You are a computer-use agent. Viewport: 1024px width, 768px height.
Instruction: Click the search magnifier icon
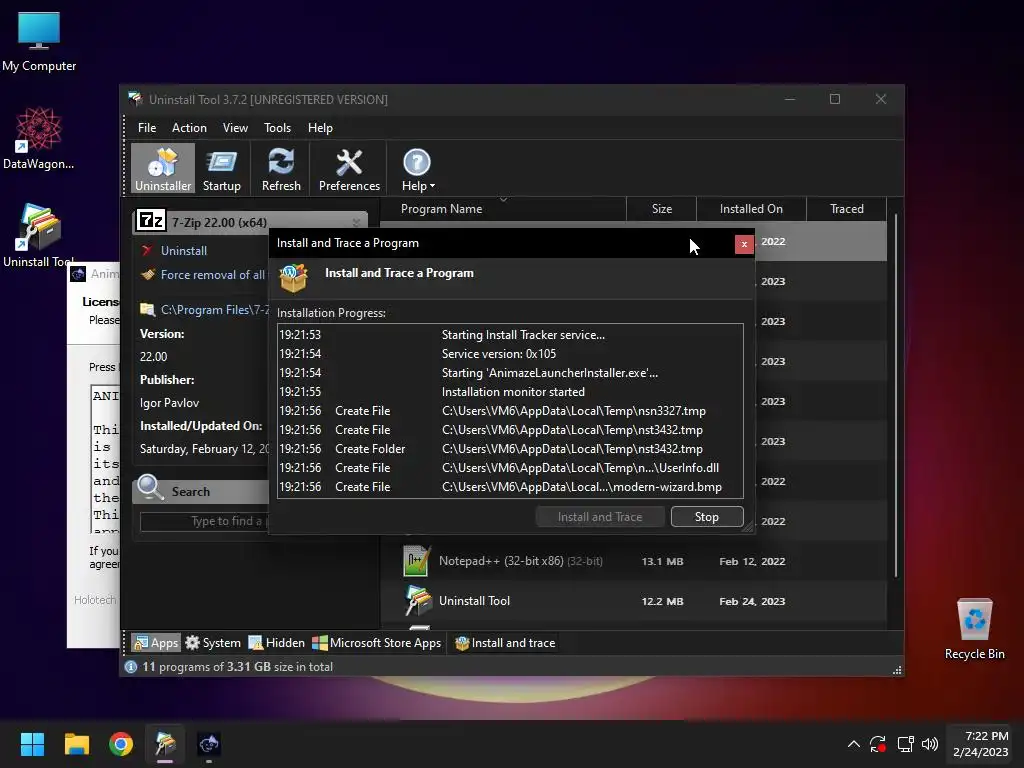click(150, 487)
